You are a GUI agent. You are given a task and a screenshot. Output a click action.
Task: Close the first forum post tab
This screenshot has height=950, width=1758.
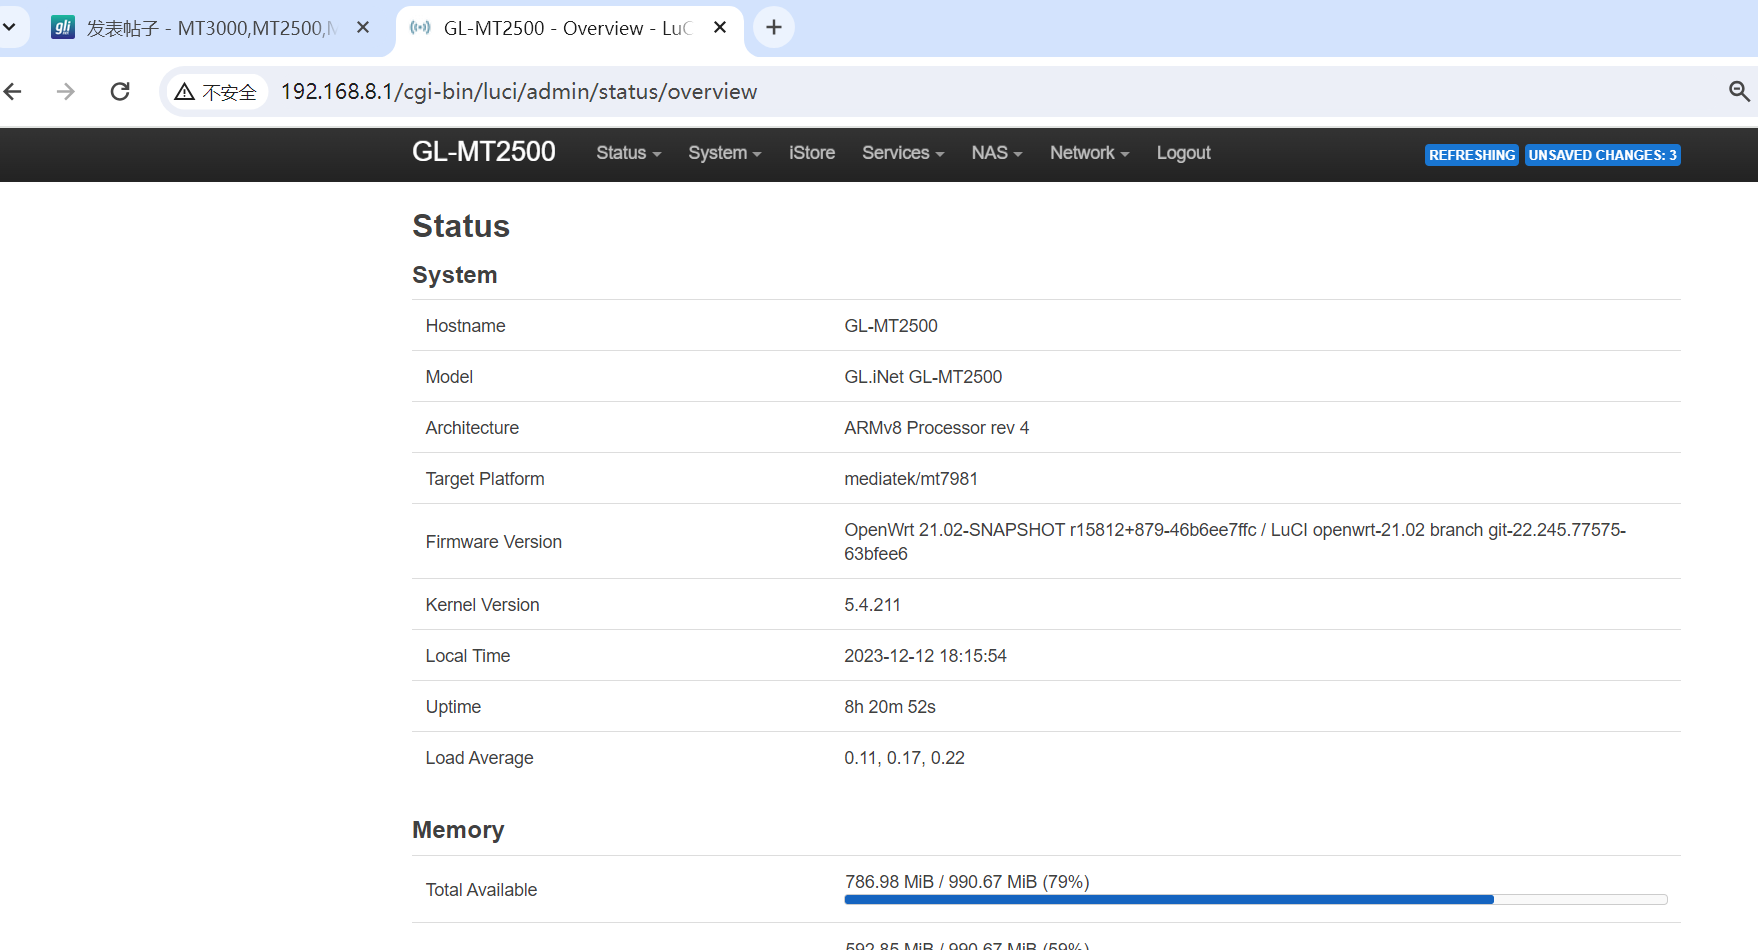[363, 28]
